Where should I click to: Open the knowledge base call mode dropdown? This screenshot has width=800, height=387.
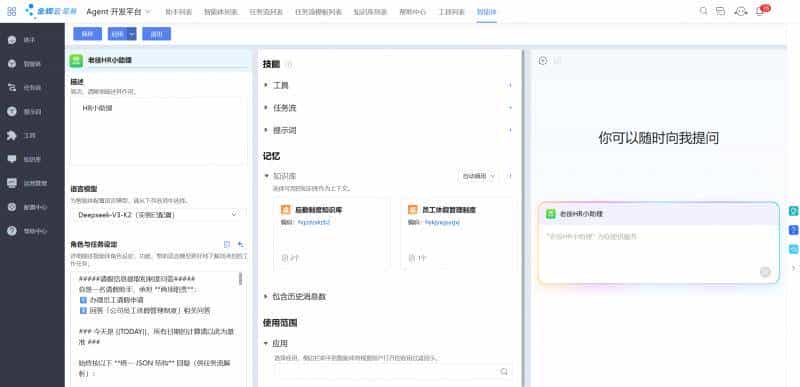click(478, 175)
